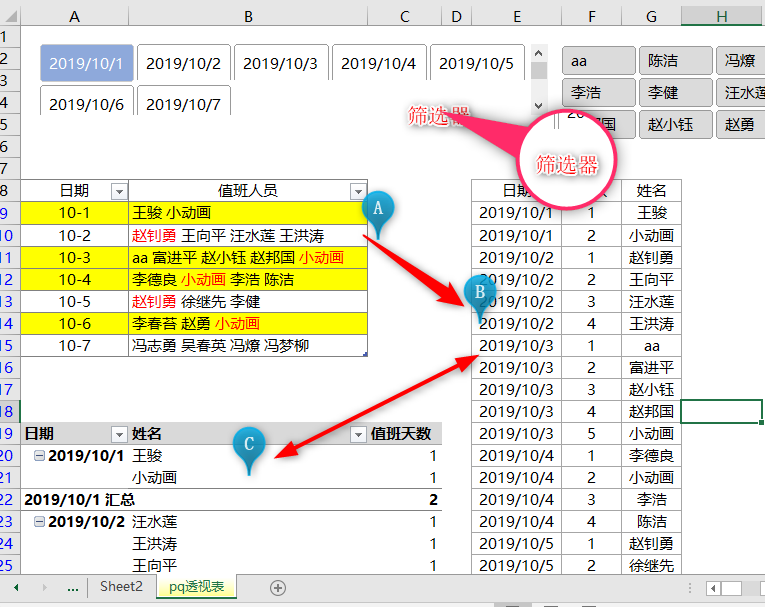Select the 2019/10/7 date slicer button
This screenshot has height=607, width=765.
pos(183,101)
